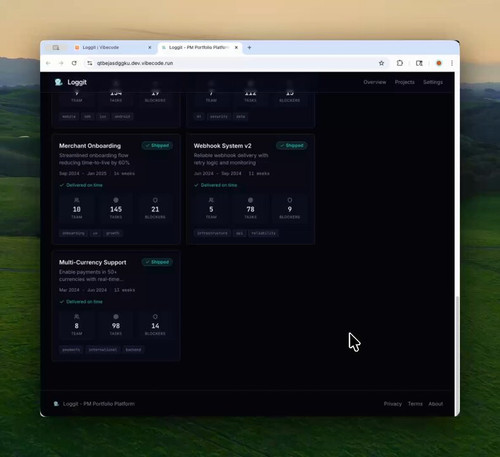Close the Loggit | Vibecode tab
The width and height of the screenshot is (500, 457).
click(150, 47)
